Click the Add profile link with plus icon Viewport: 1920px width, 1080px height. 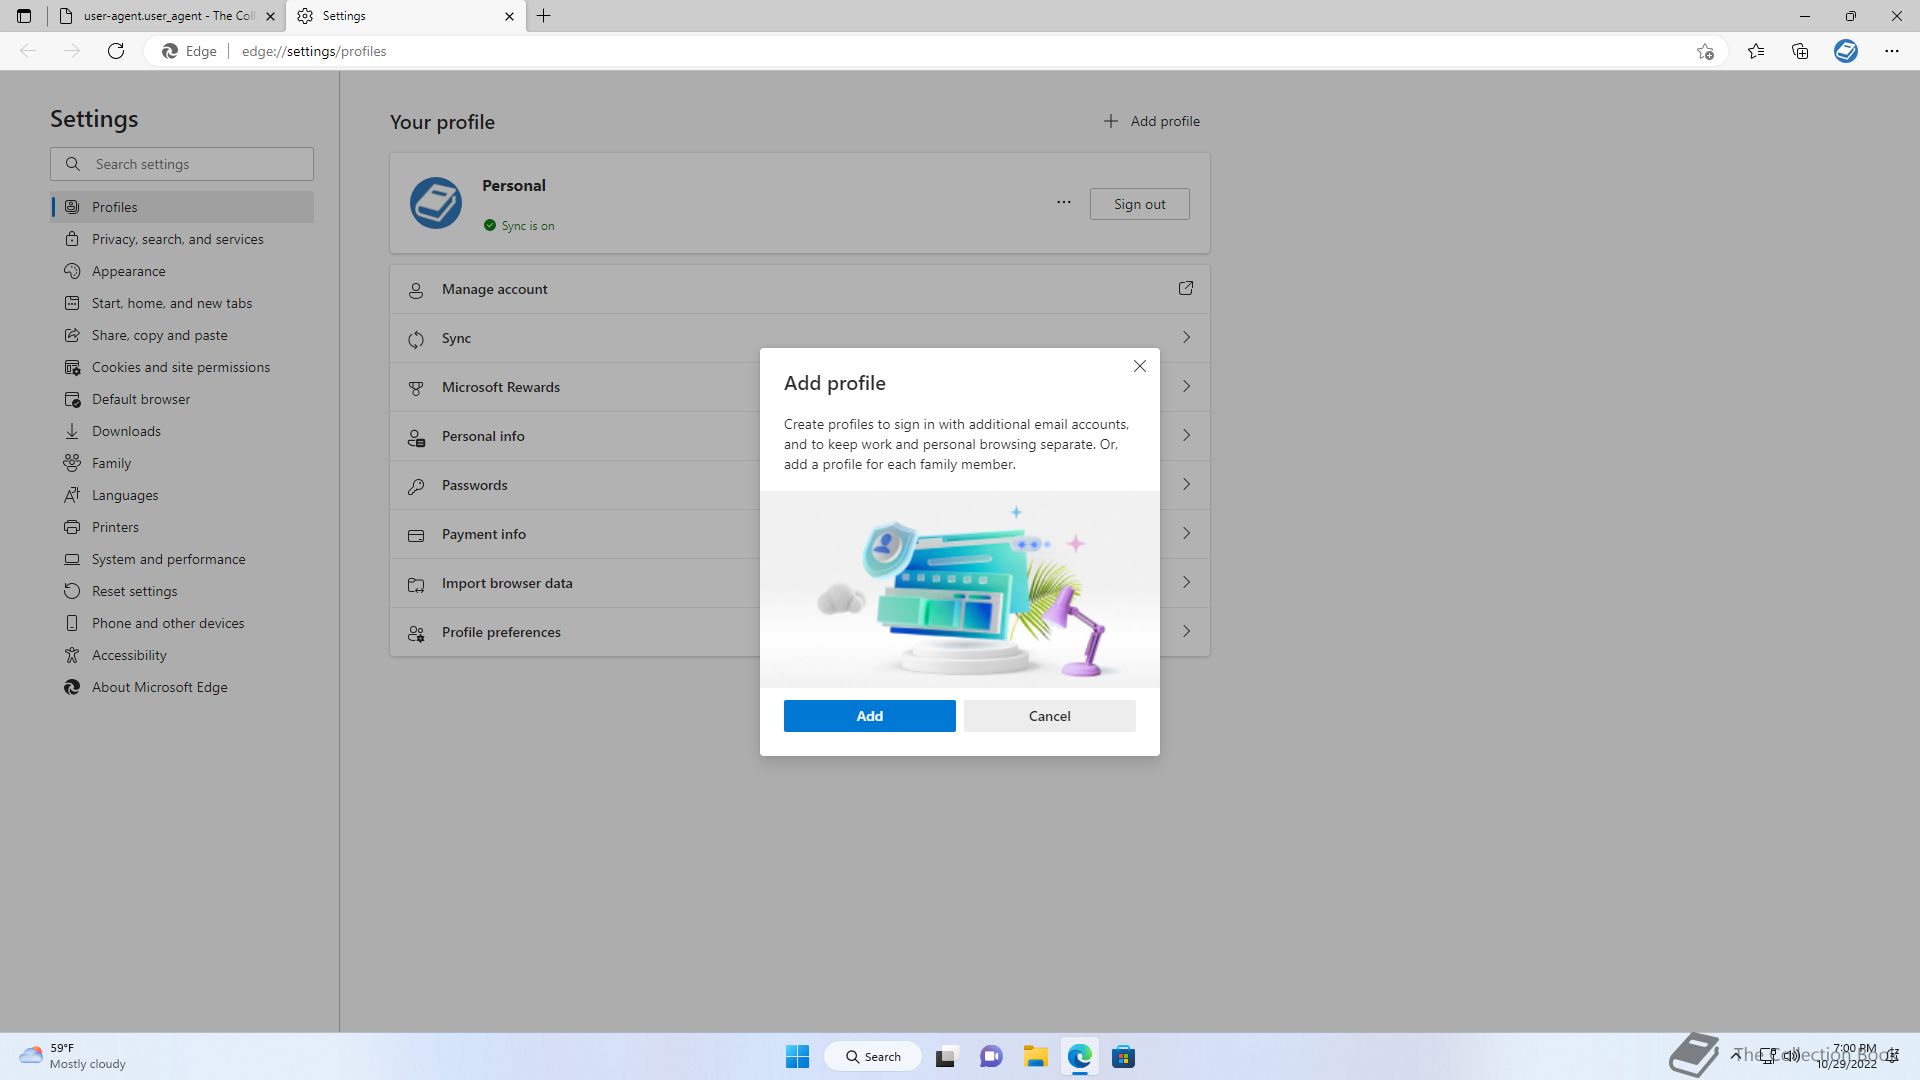tap(1151, 121)
